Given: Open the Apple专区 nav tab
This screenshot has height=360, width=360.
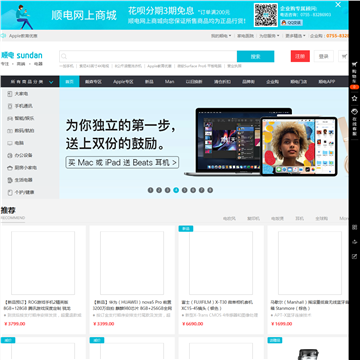Looking at the screenshot, I should [x=123, y=82].
